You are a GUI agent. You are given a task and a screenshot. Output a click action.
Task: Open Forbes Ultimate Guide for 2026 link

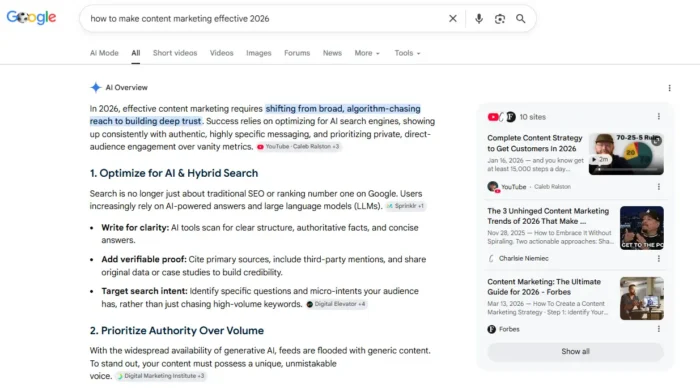(x=544, y=287)
